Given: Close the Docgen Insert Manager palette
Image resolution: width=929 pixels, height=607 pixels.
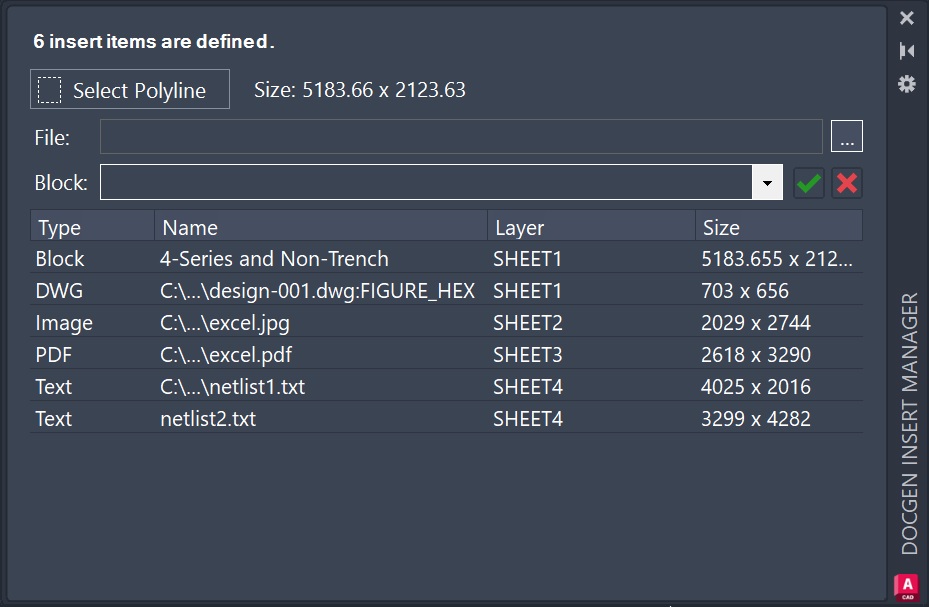Looking at the screenshot, I should (x=906, y=18).
